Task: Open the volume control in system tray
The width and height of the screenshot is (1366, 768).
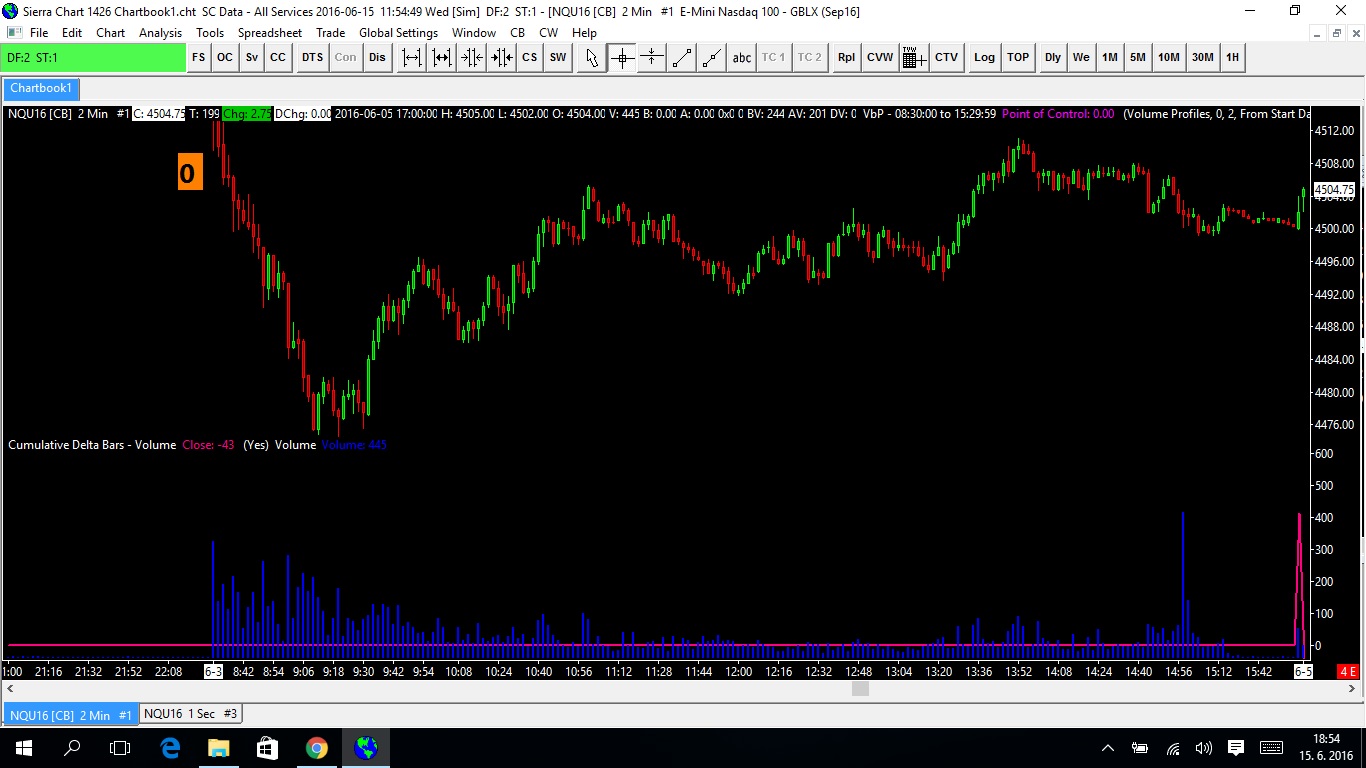Action: click(1203, 748)
